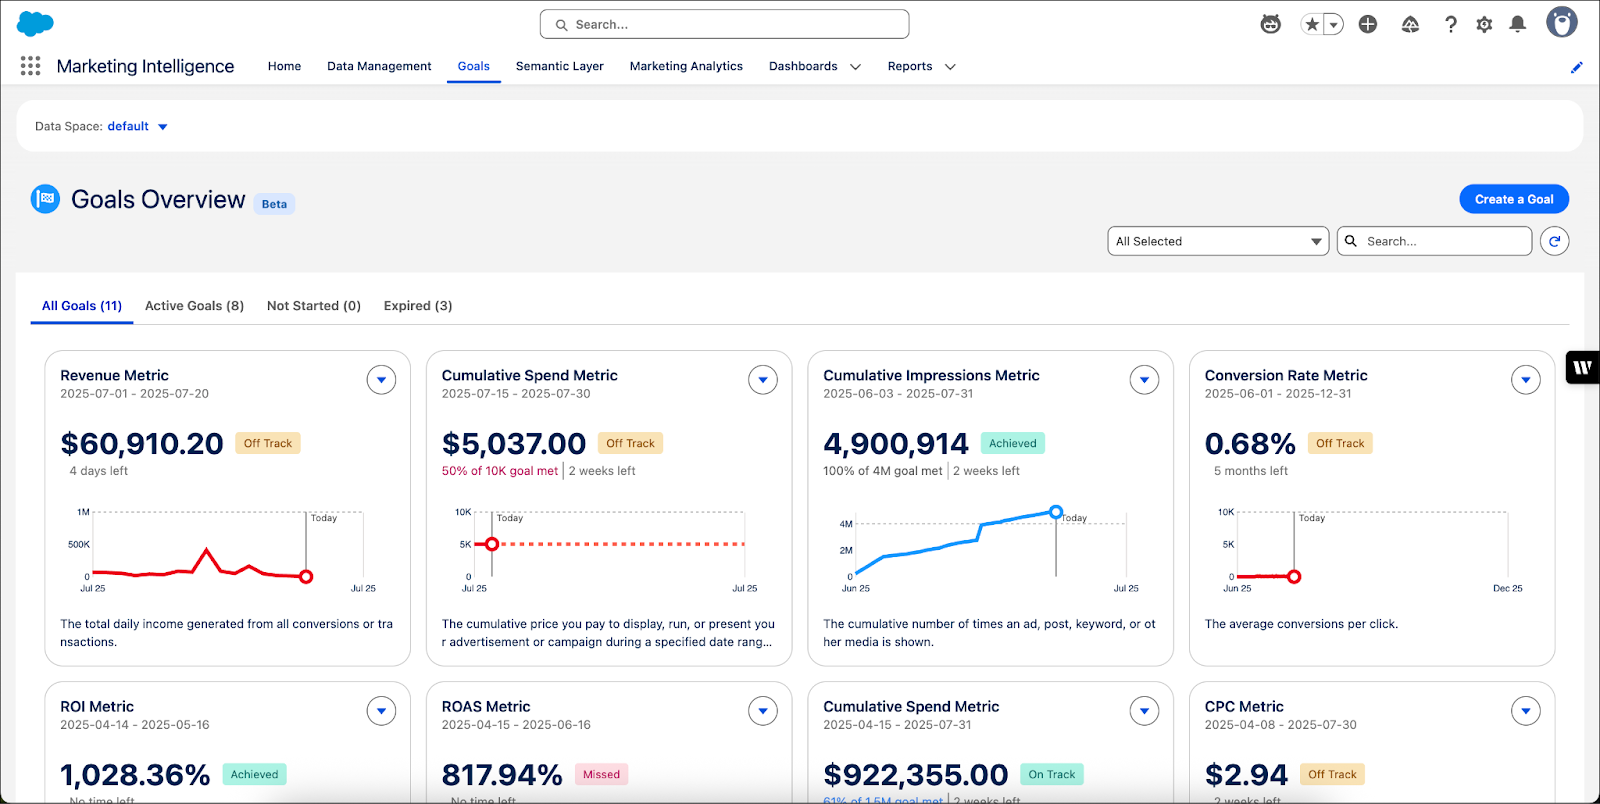
Task: Open the Setup gear icon
Action: click(1484, 24)
